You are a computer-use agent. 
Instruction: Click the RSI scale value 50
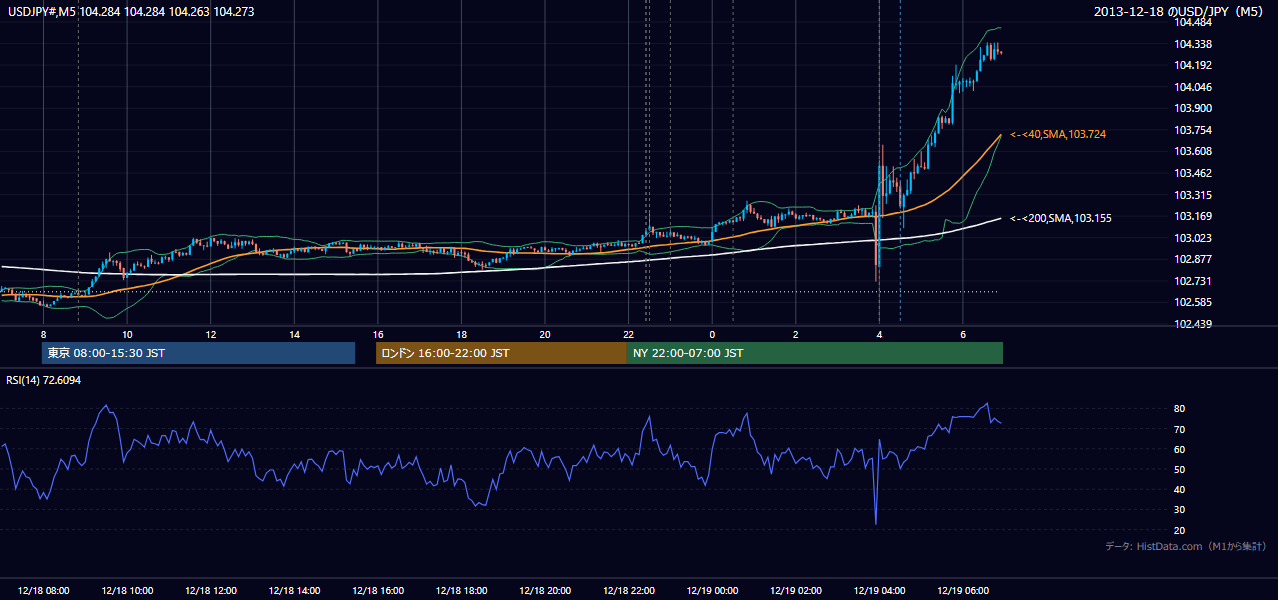tap(1180, 469)
